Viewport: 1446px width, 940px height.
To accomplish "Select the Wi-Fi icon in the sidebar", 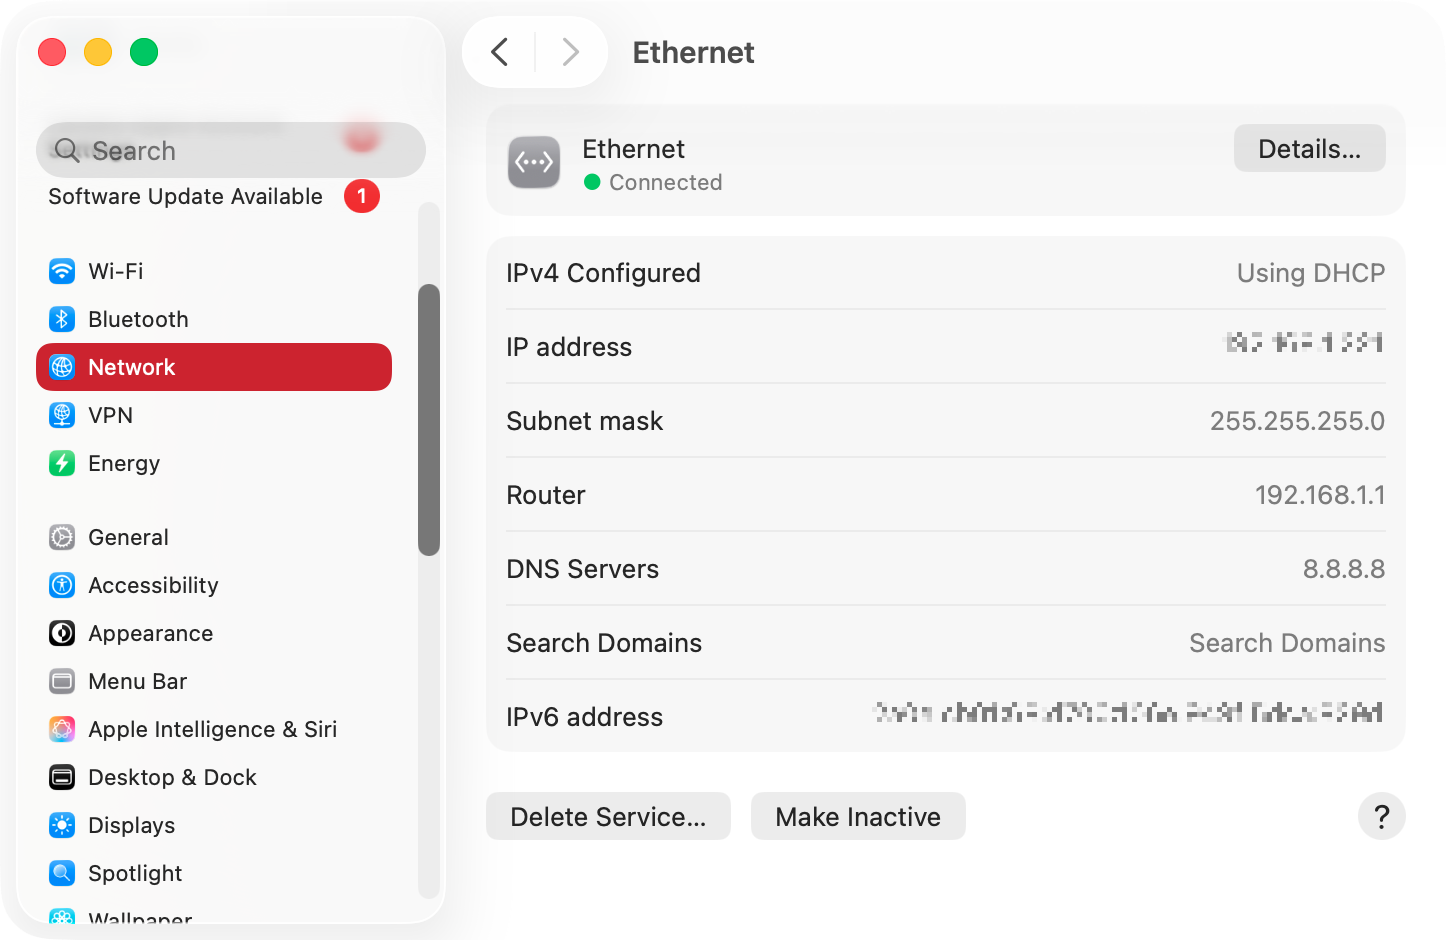I will (x=62, y=271).
